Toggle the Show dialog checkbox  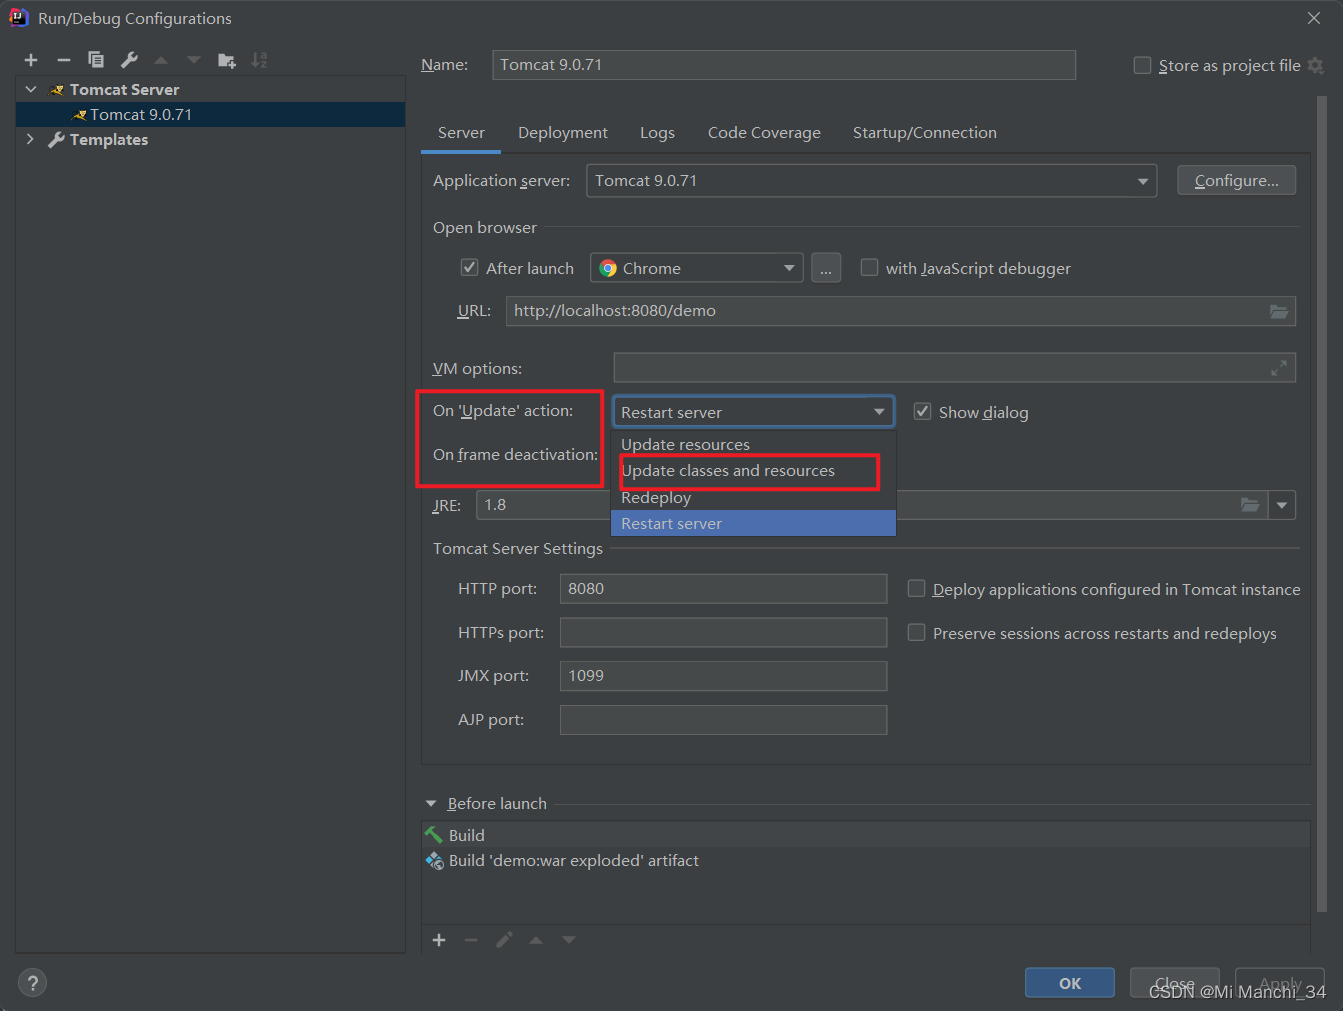(x=922, y=411)
